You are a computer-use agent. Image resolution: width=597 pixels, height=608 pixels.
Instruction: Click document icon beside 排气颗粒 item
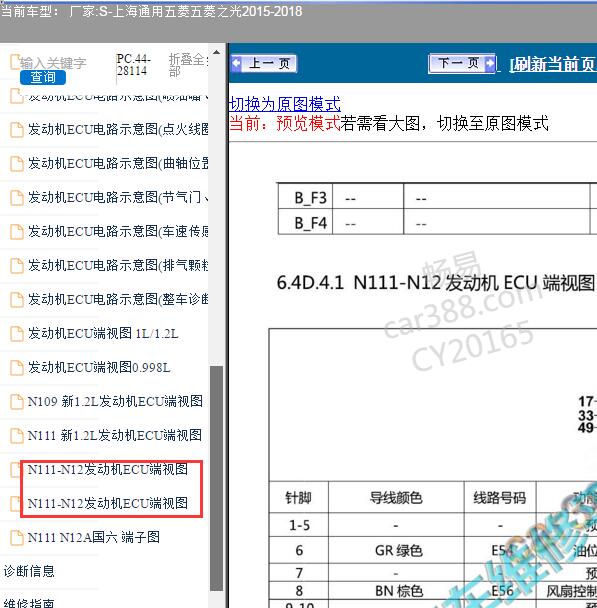pos(16,266)
